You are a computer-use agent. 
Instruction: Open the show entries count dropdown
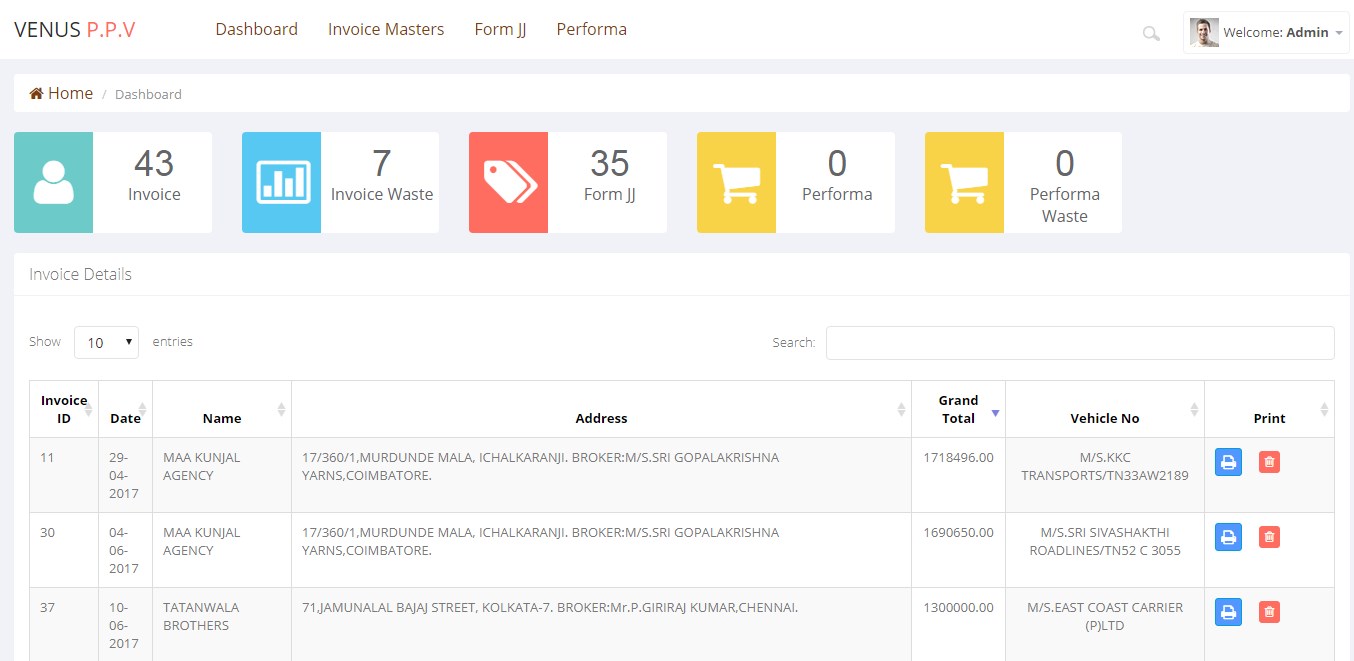(106, 342)
